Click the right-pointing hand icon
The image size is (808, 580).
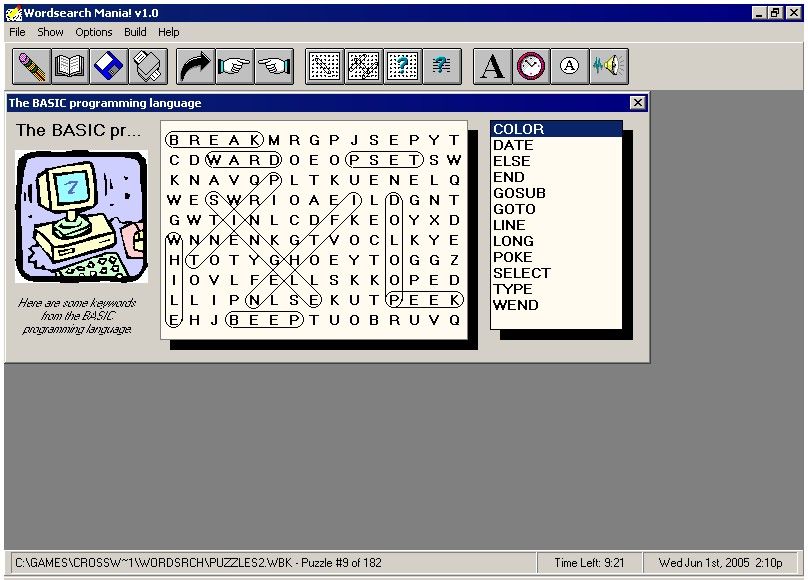[234, 67]
